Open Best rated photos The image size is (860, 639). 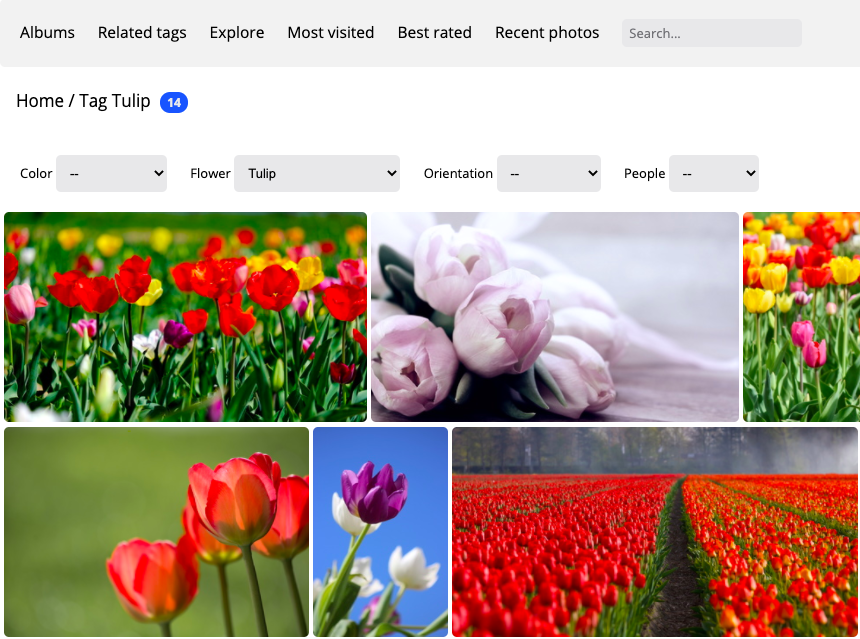(434, 33)
